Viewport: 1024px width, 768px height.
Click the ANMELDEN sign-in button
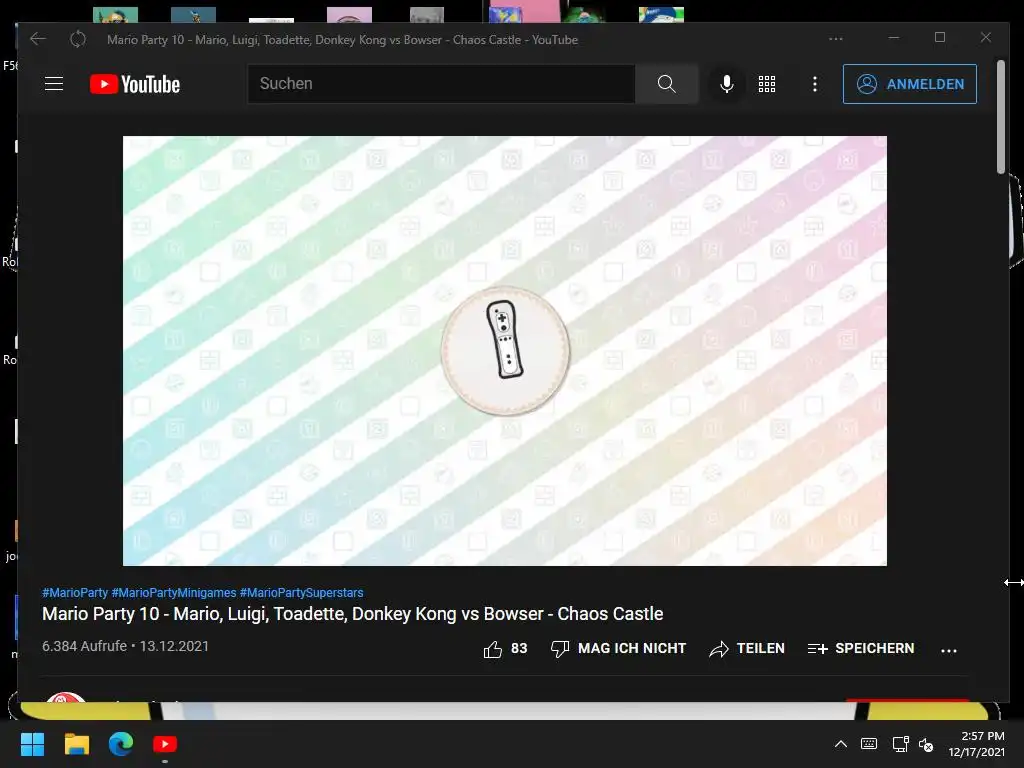point(910,84)
